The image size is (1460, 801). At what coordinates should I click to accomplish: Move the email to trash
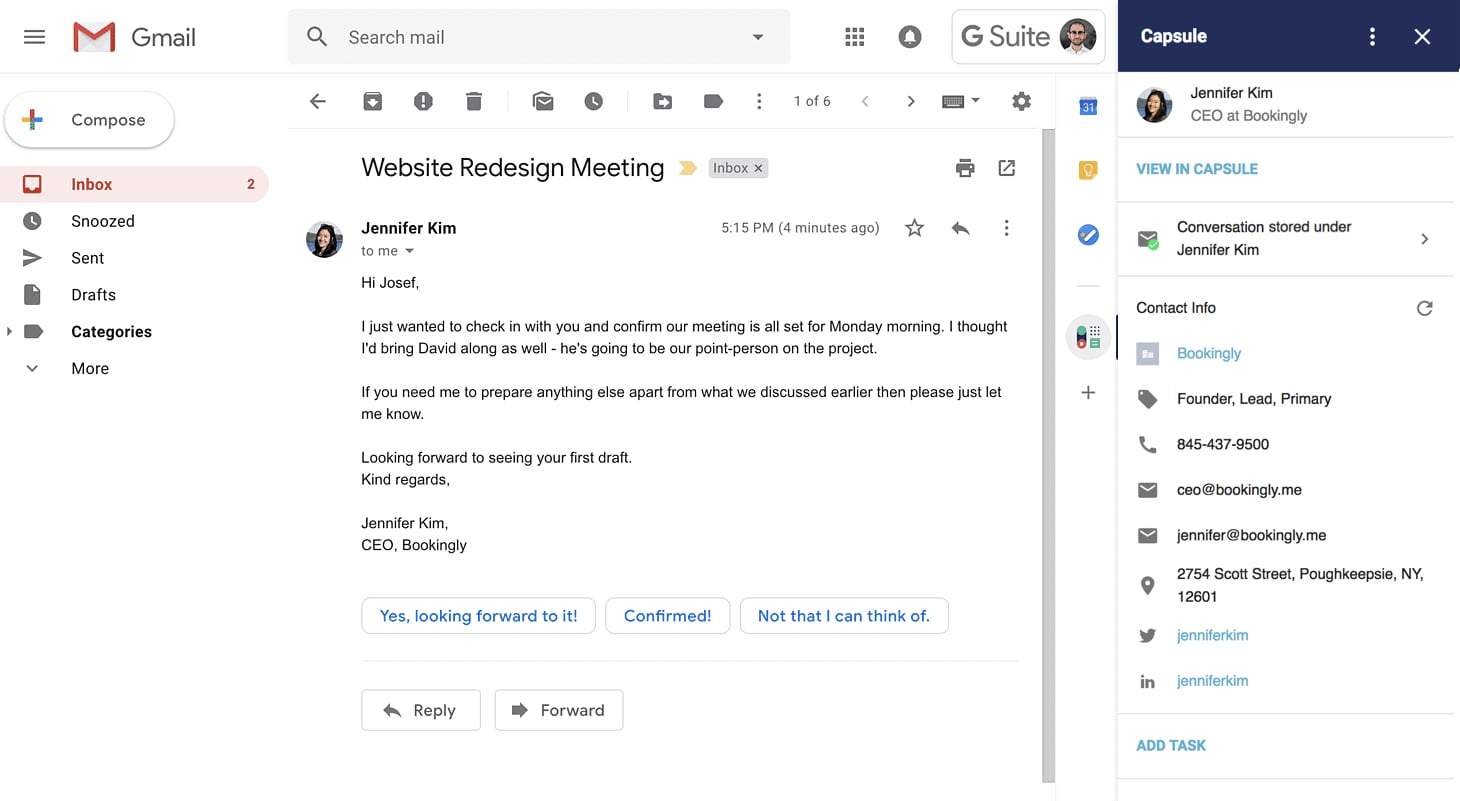click(473, 100)
